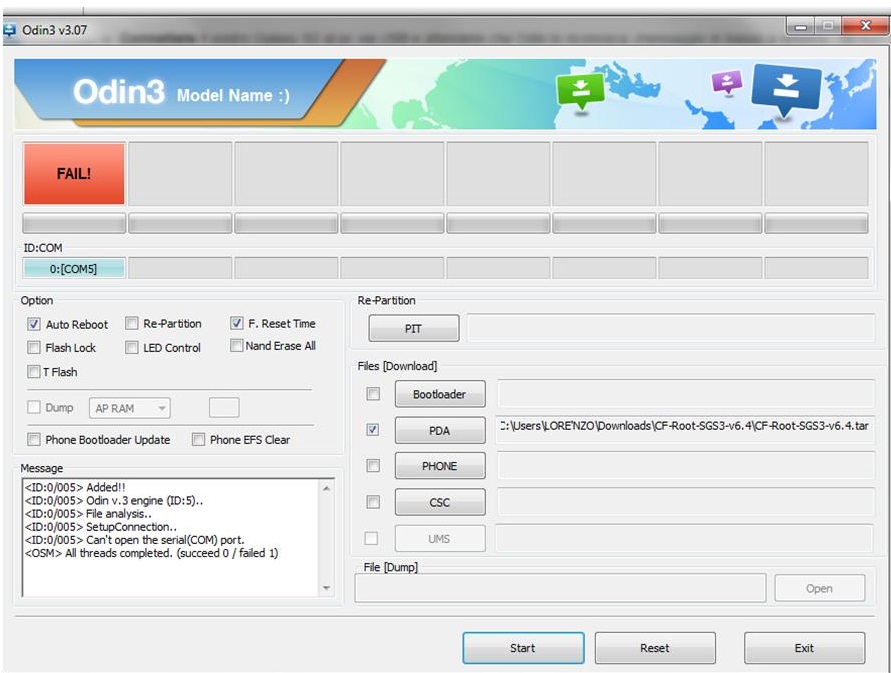891x673 pixels.
Task: Check the PHONE file checkbox
Action: point(373,466)
